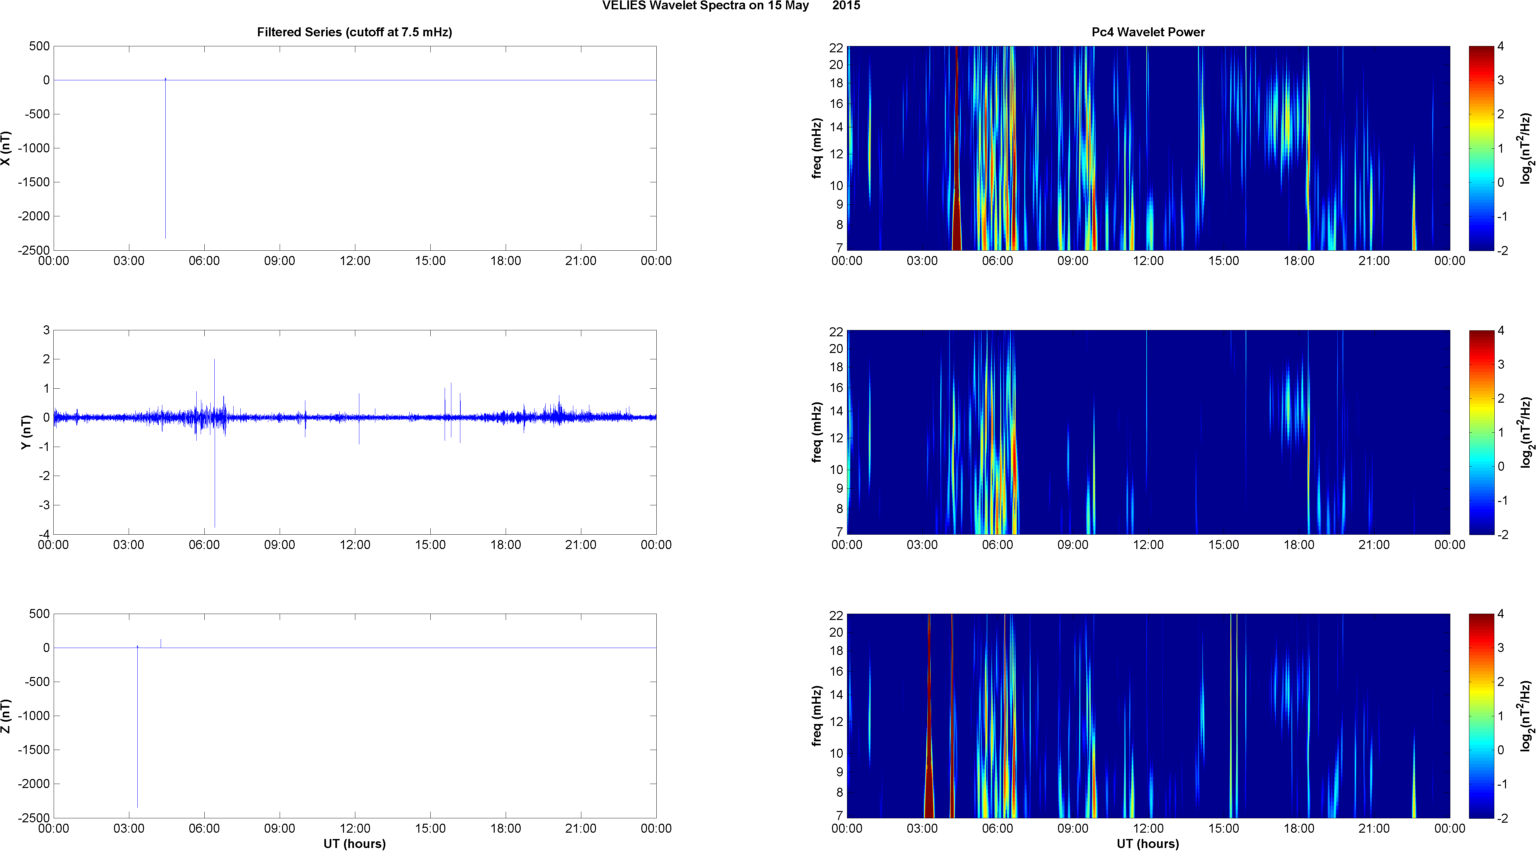Viewport: 1536px width, 851px height.
Task: Click the 'Z (nT)' axis label
Action: [x=6, y=716]
